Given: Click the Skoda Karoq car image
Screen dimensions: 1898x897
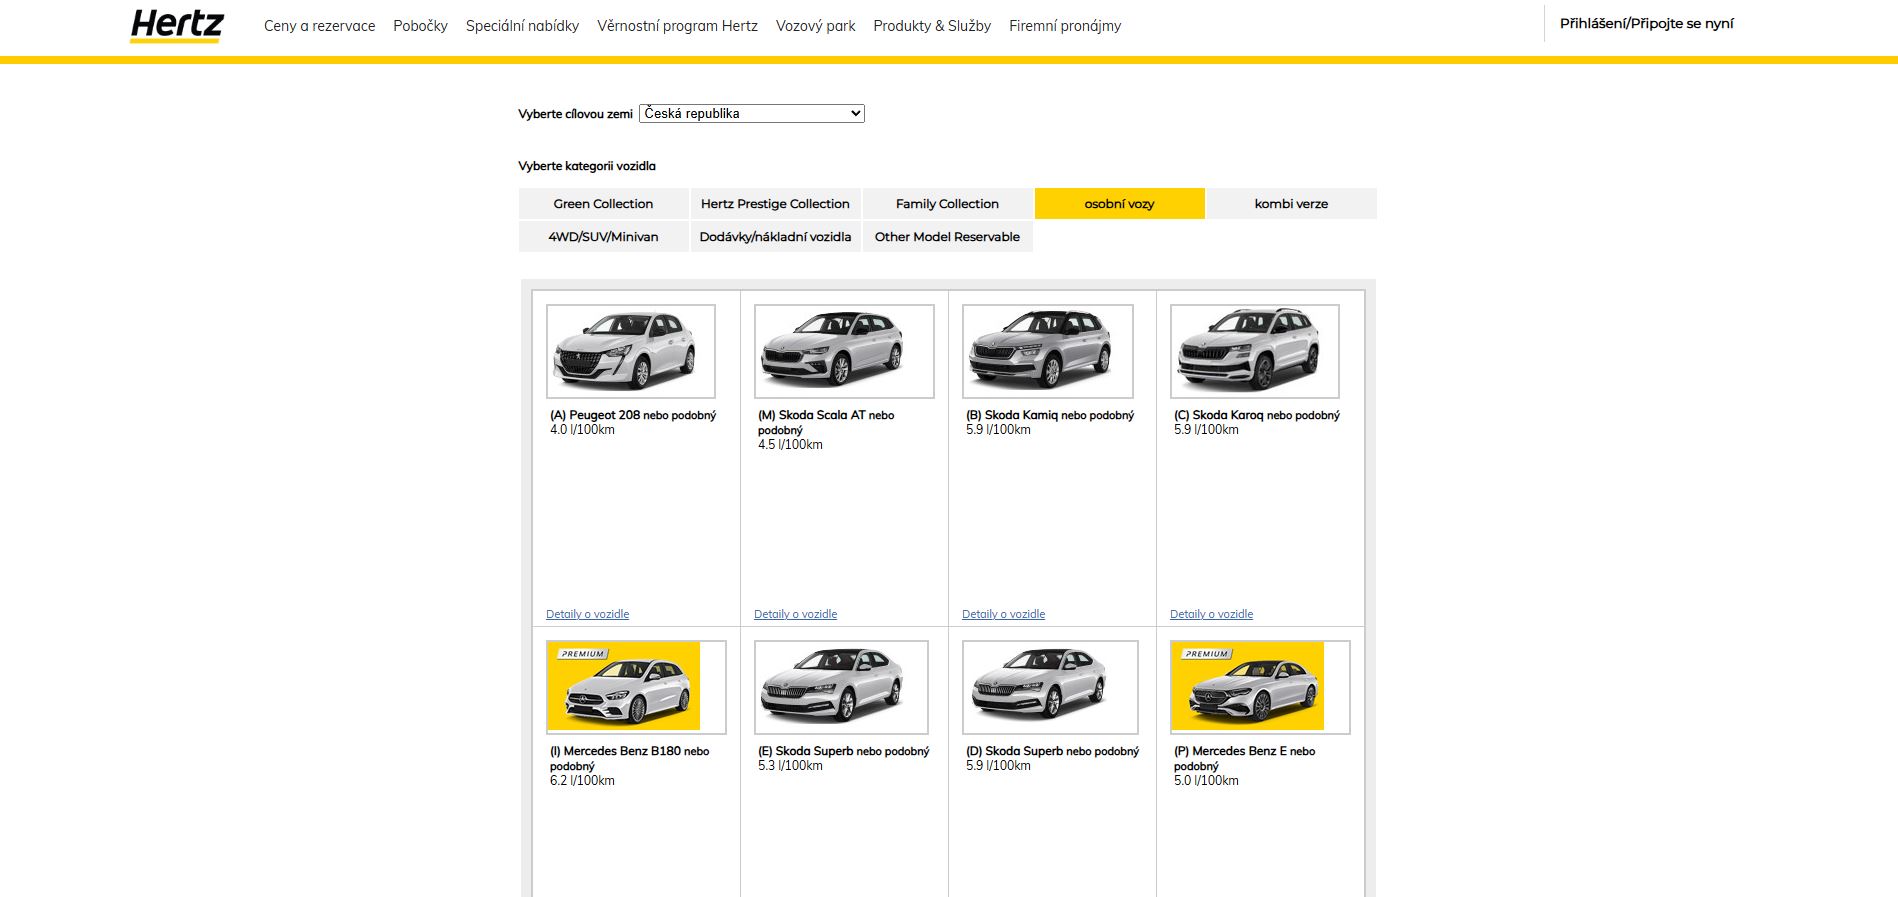Looking at the screenshot, I should (x=1255, y=351).
